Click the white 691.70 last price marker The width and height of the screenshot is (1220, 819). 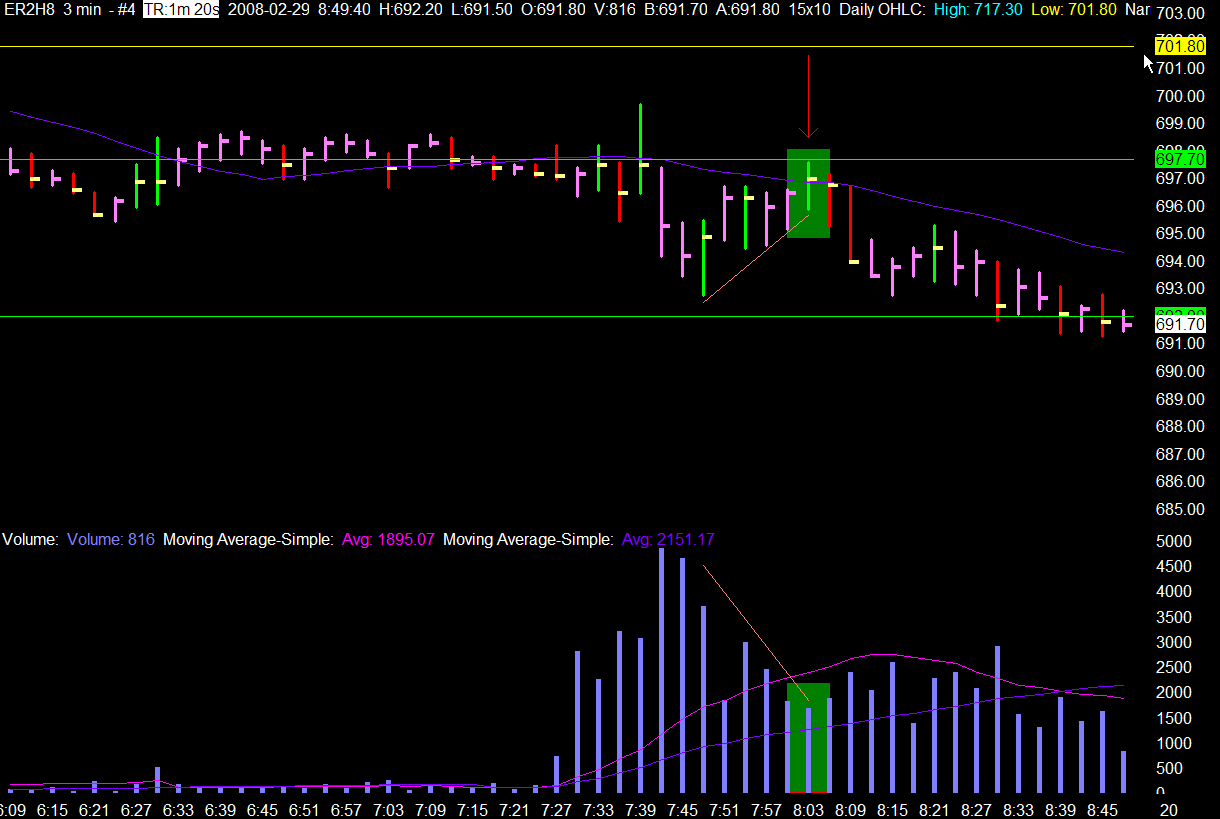coord(1180,324)
